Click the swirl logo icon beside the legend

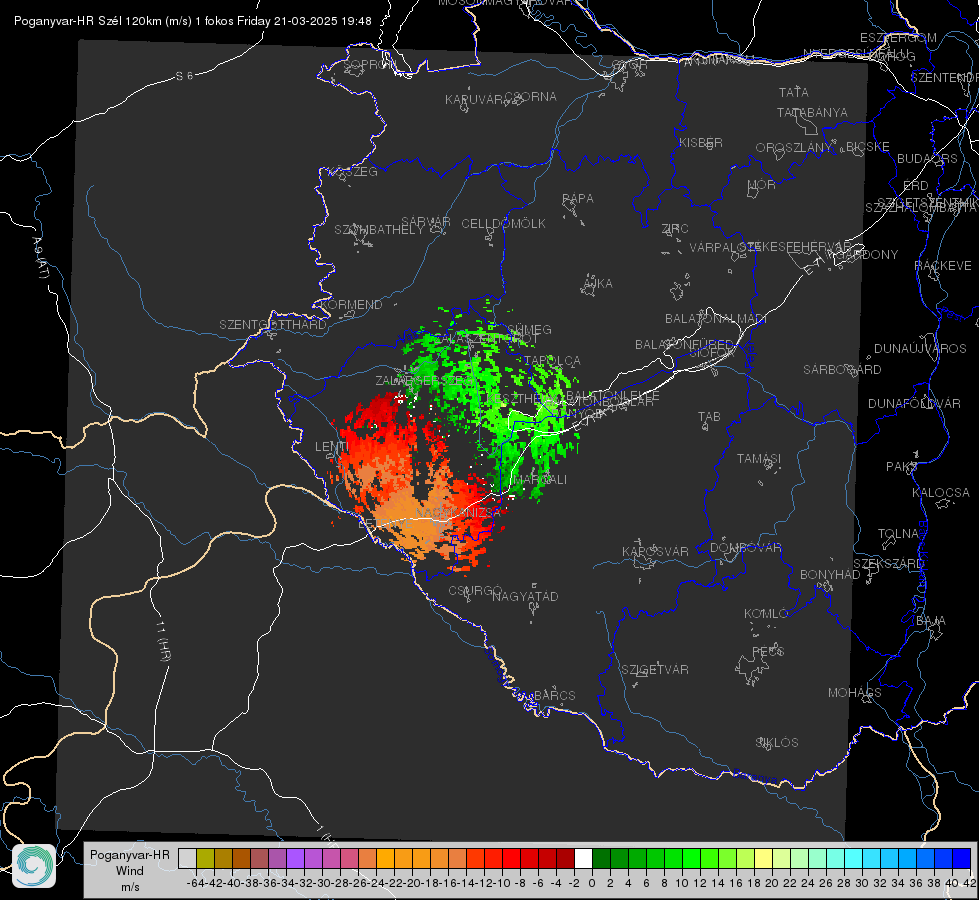pos(34,866)
